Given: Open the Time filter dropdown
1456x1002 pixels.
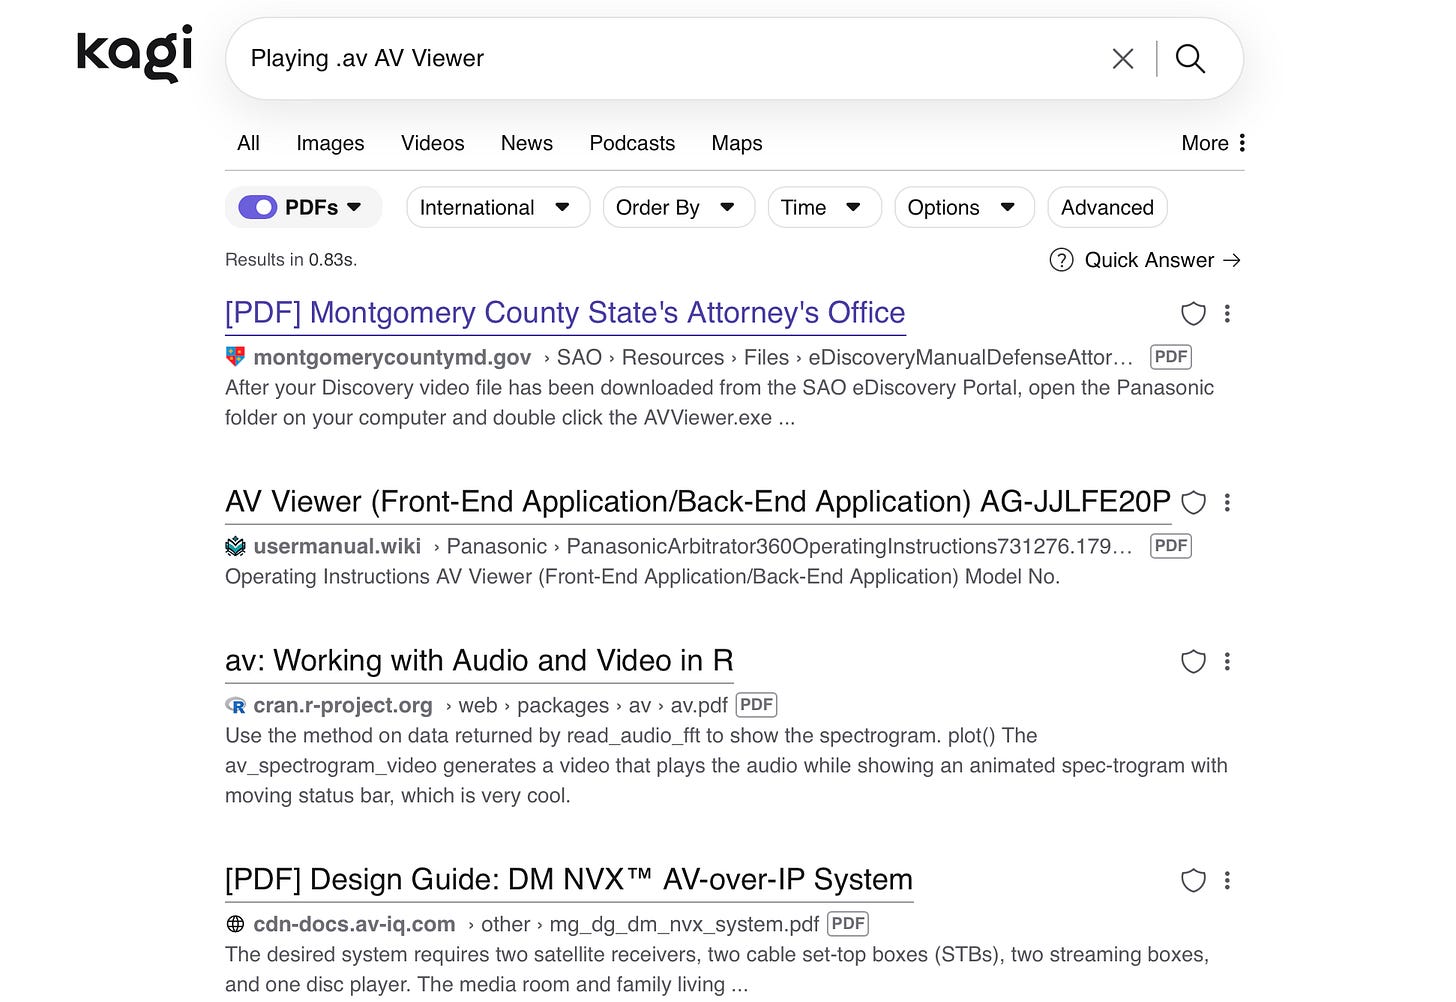Looking at the screenshot, I should (x=824, y=207).
